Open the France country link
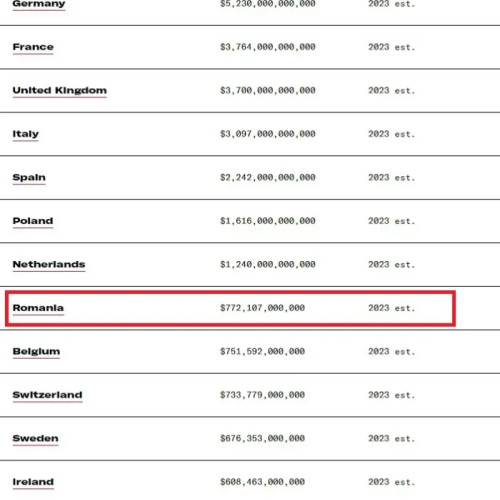This screenshot has height=500, width=500. 33,47
